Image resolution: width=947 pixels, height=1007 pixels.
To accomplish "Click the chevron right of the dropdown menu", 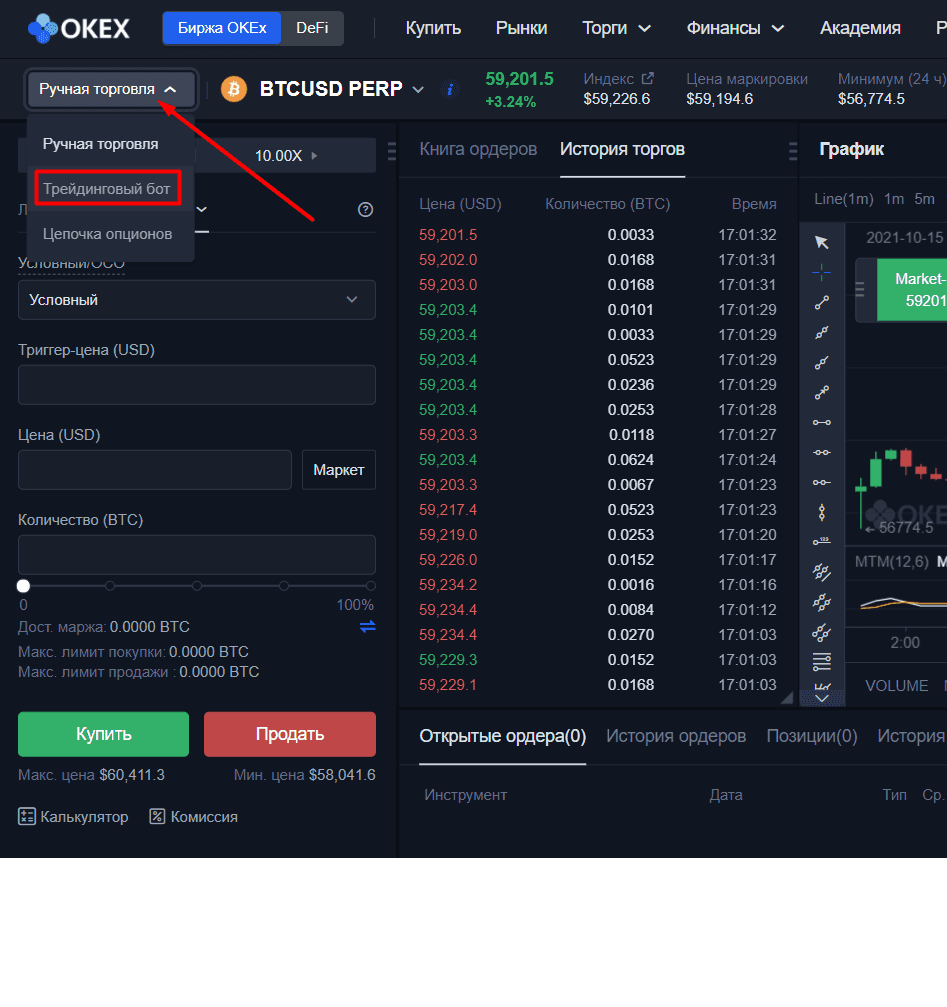I will [x=202, y=209].
